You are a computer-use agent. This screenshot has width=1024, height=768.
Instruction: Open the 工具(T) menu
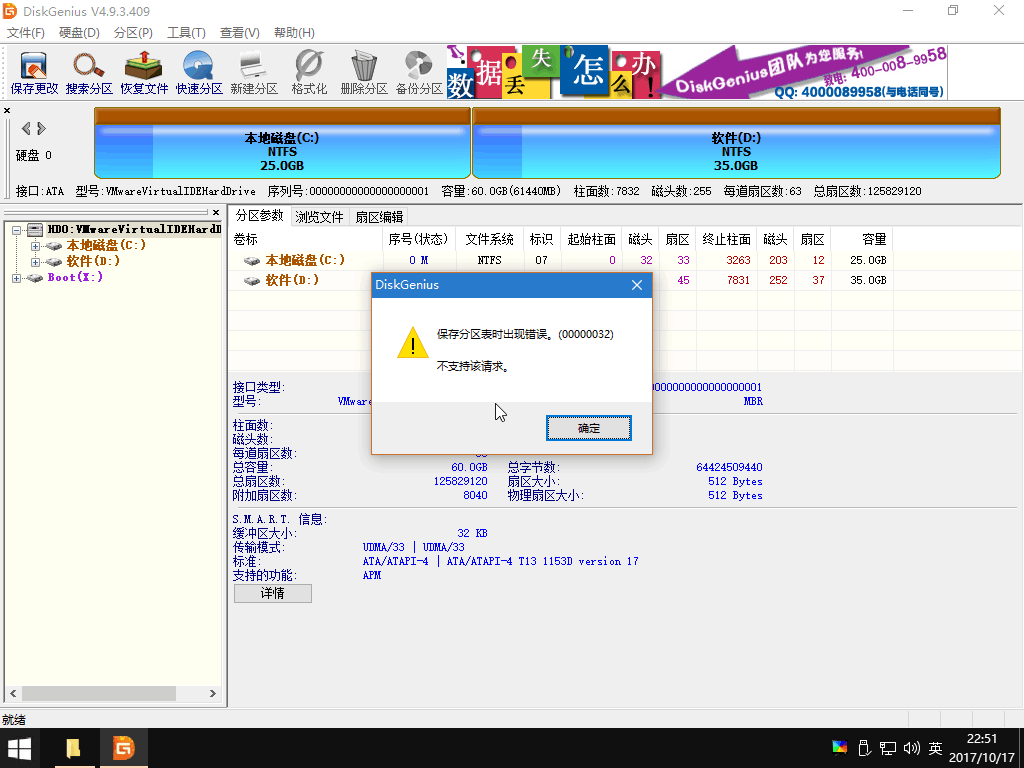pos(186,33)
